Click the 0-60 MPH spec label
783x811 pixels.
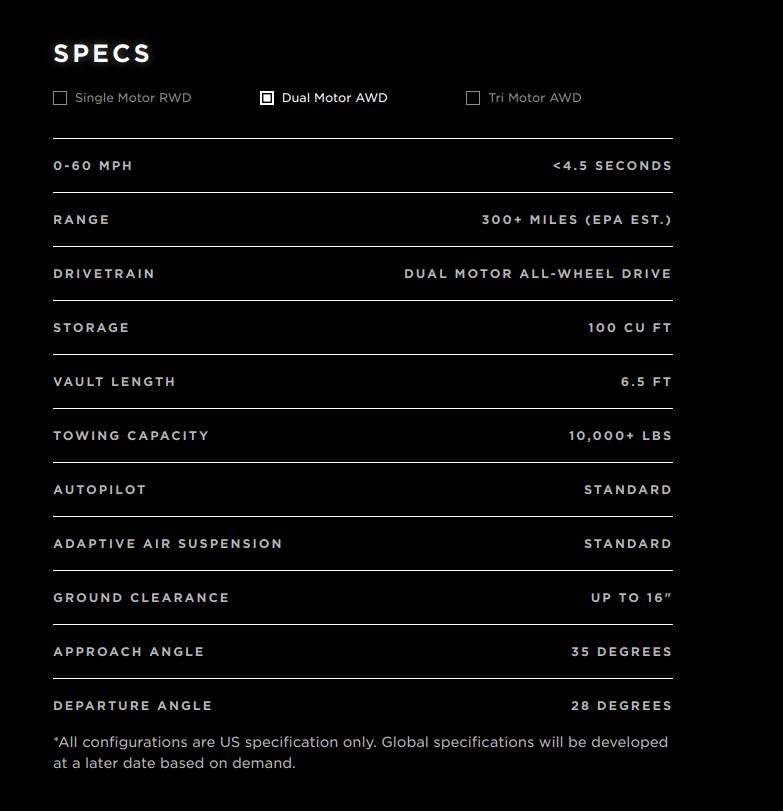[93, 166]
